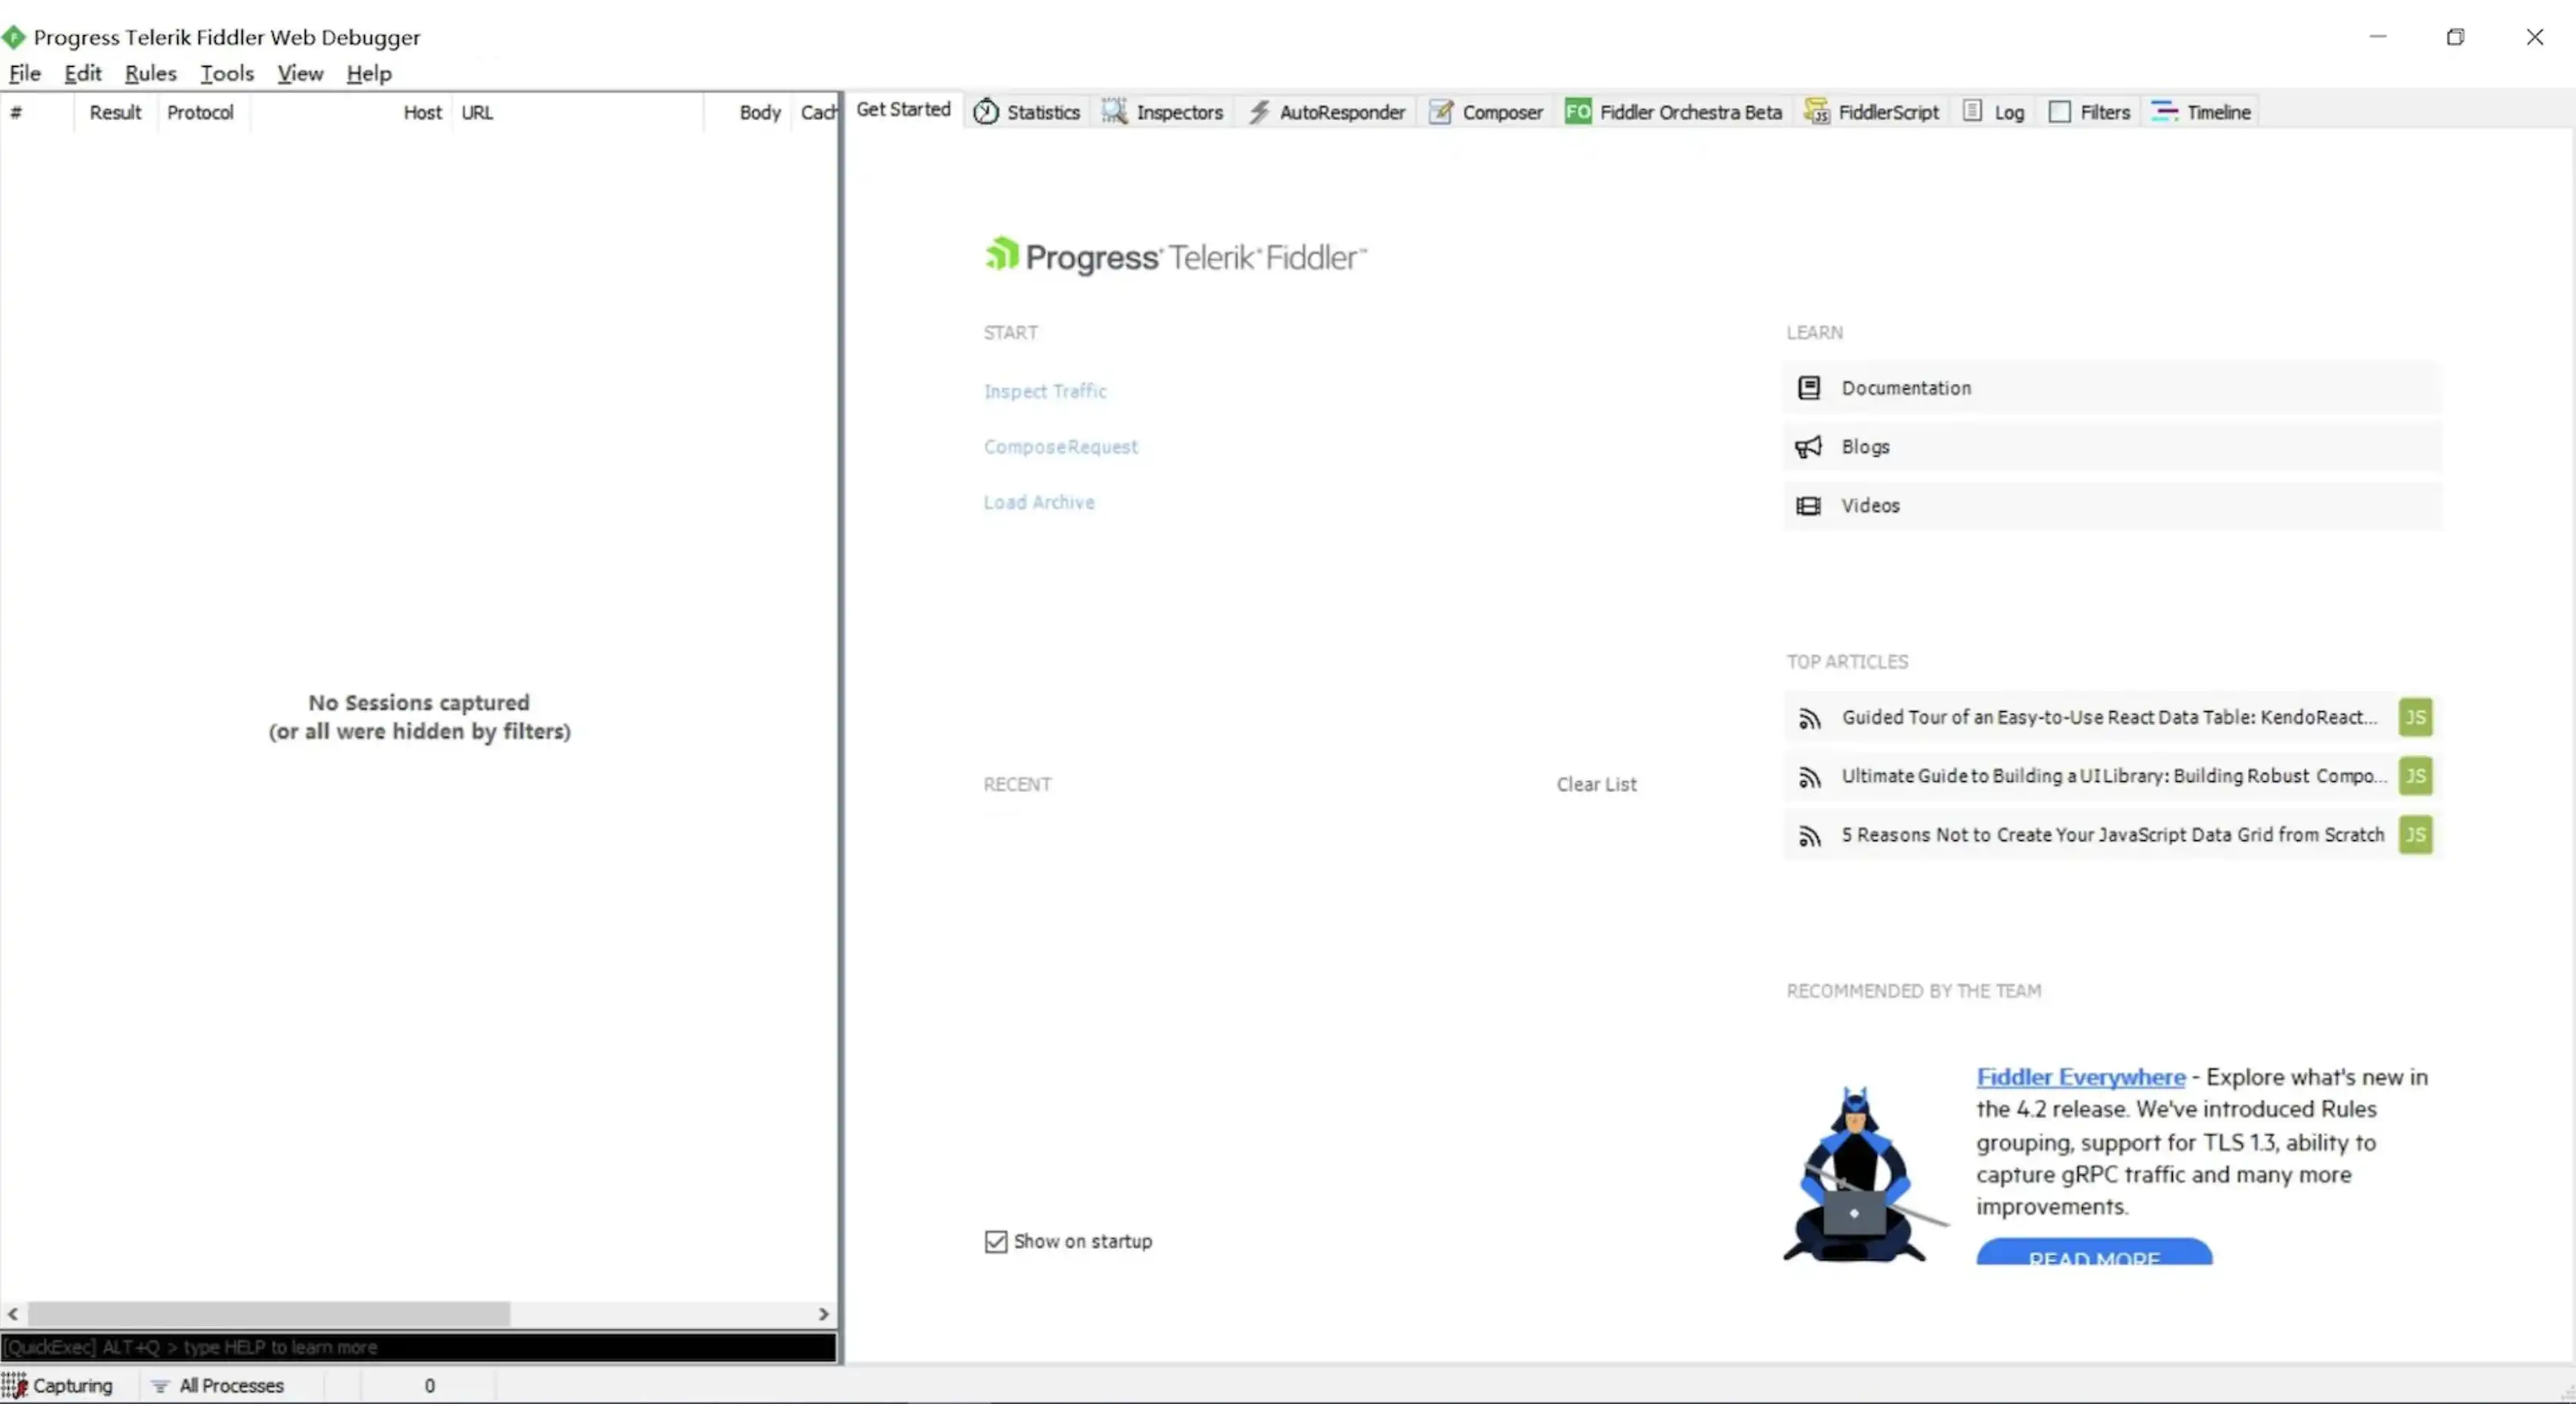
Task: Click the AutoResponder lightning icon
Action: tap(1259, 112)
